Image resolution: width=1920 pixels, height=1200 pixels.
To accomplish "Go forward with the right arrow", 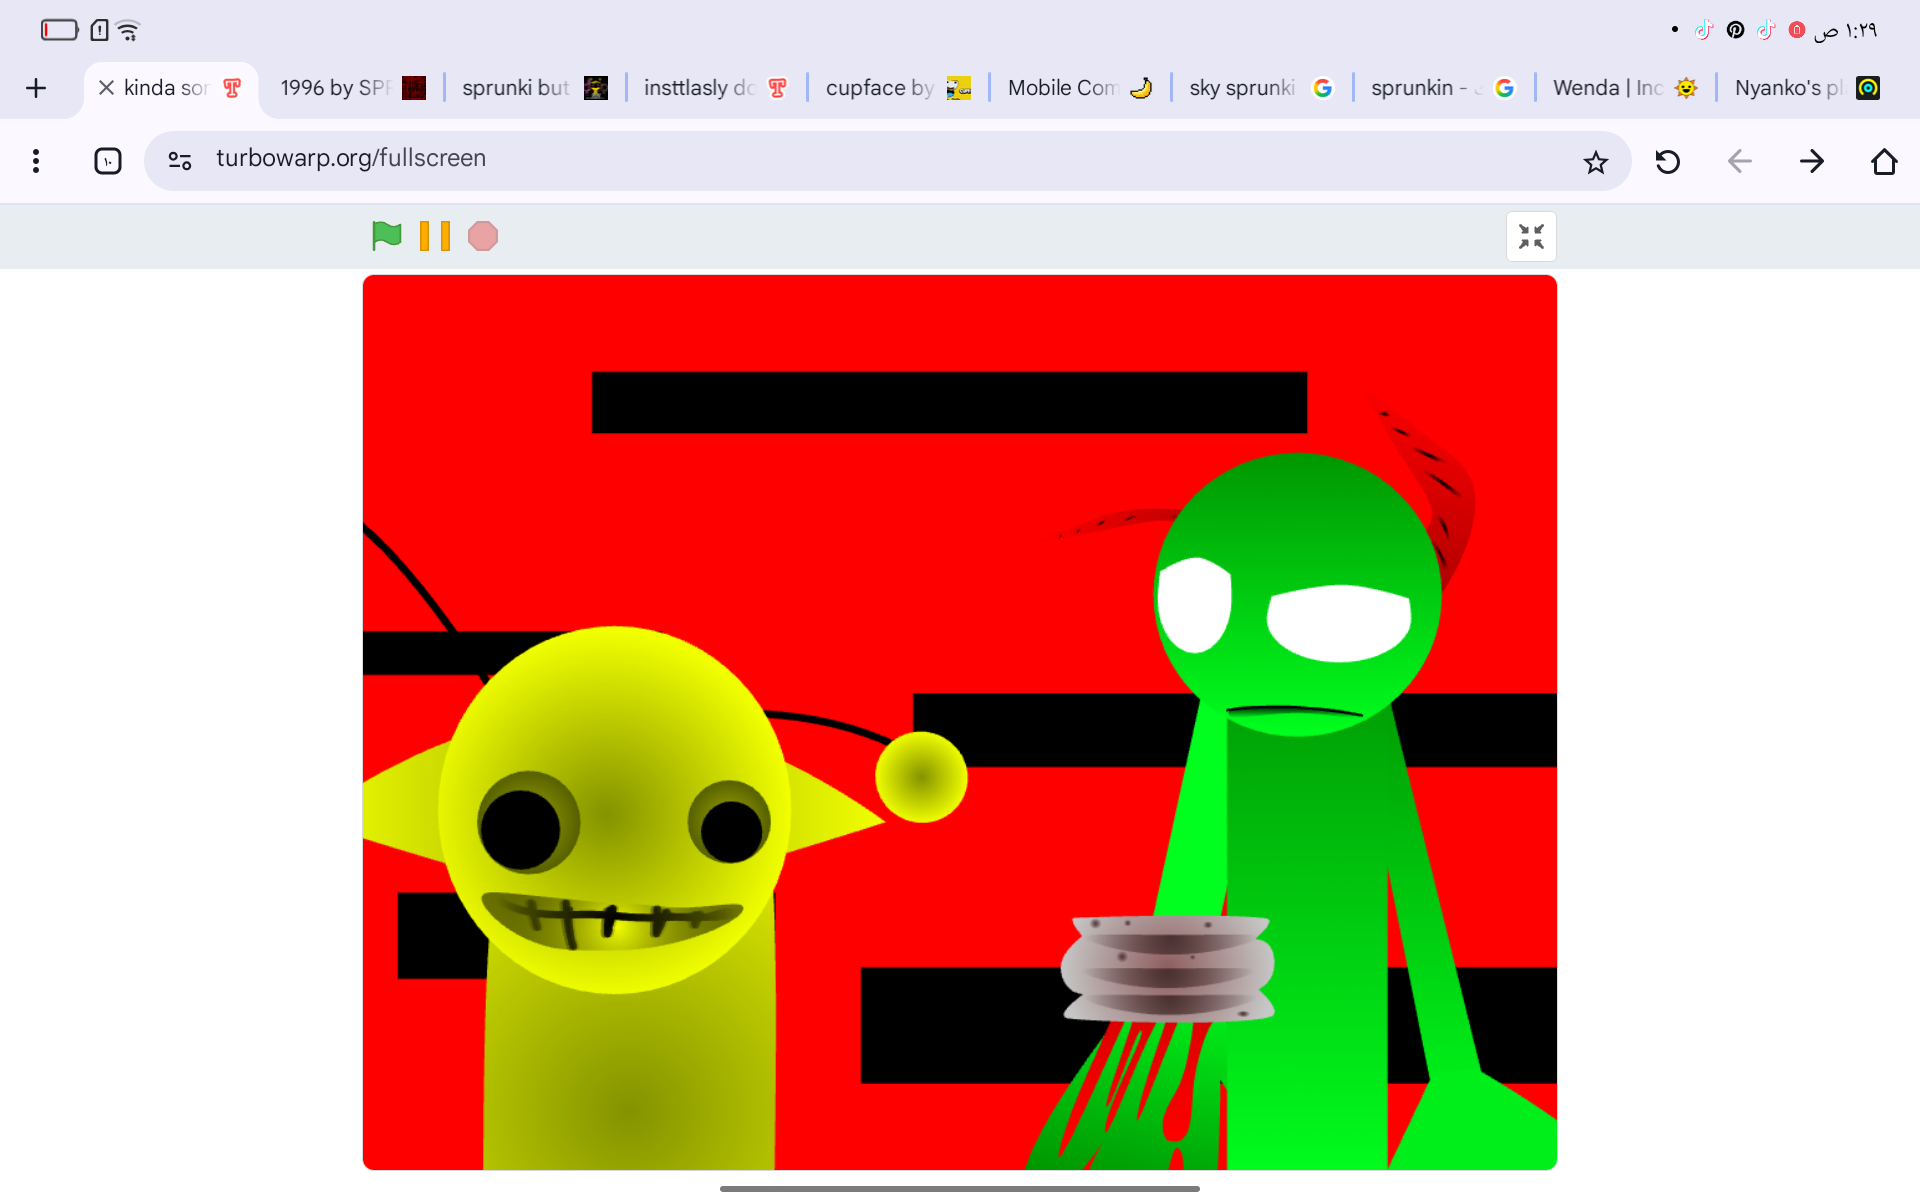I will [x=1811, y=162].
